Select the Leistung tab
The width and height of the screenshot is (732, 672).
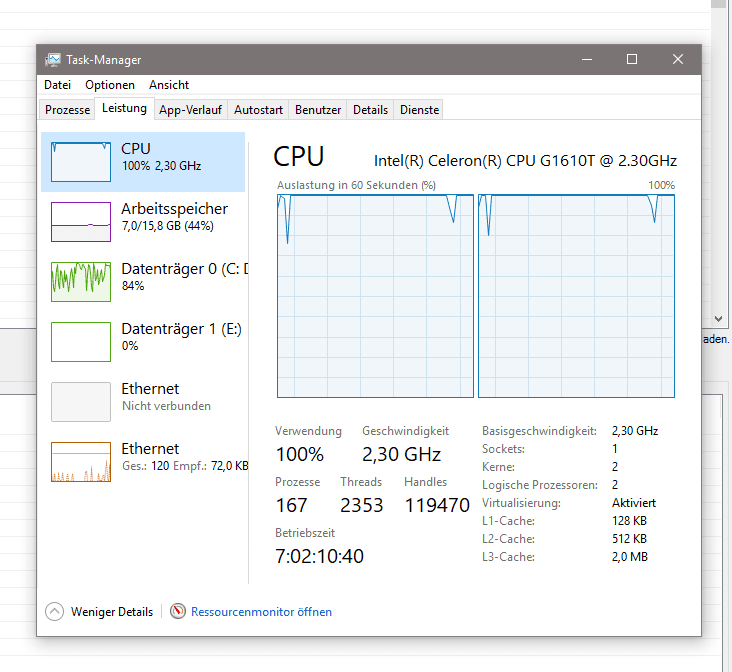pyautogui.click(x=124, y=108)
